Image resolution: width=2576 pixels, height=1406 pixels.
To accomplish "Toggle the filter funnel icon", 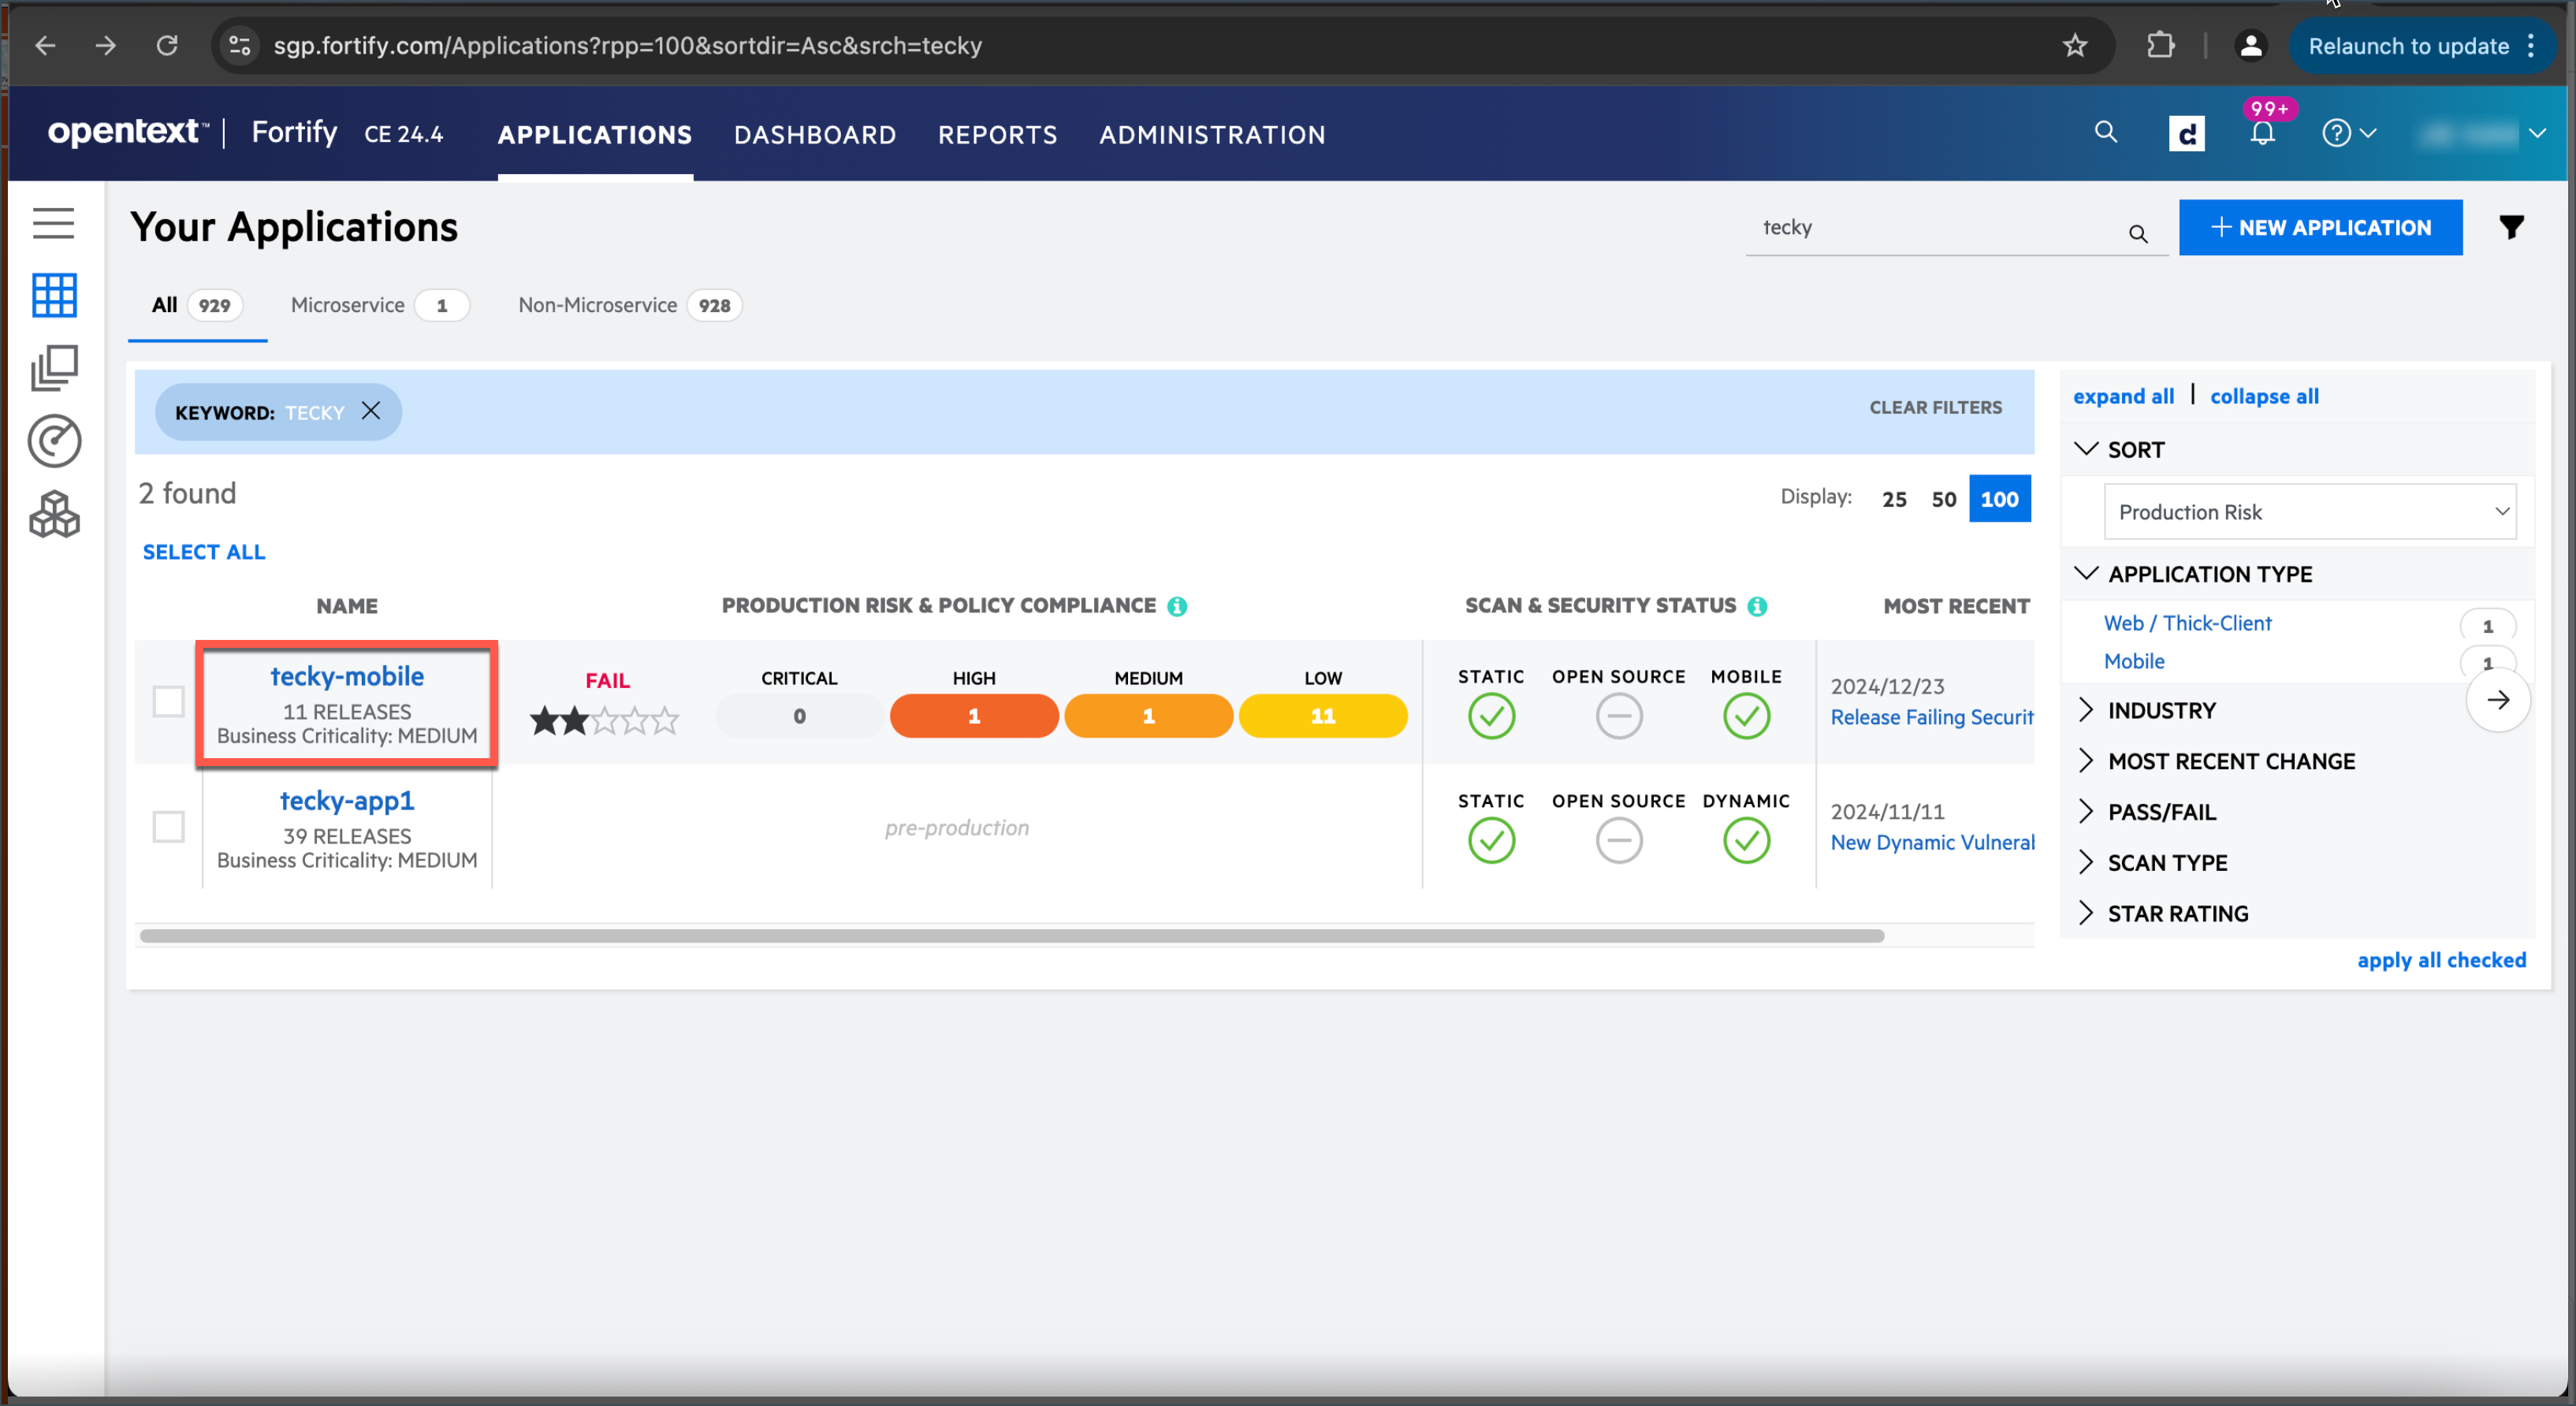I will (2511, 227).
